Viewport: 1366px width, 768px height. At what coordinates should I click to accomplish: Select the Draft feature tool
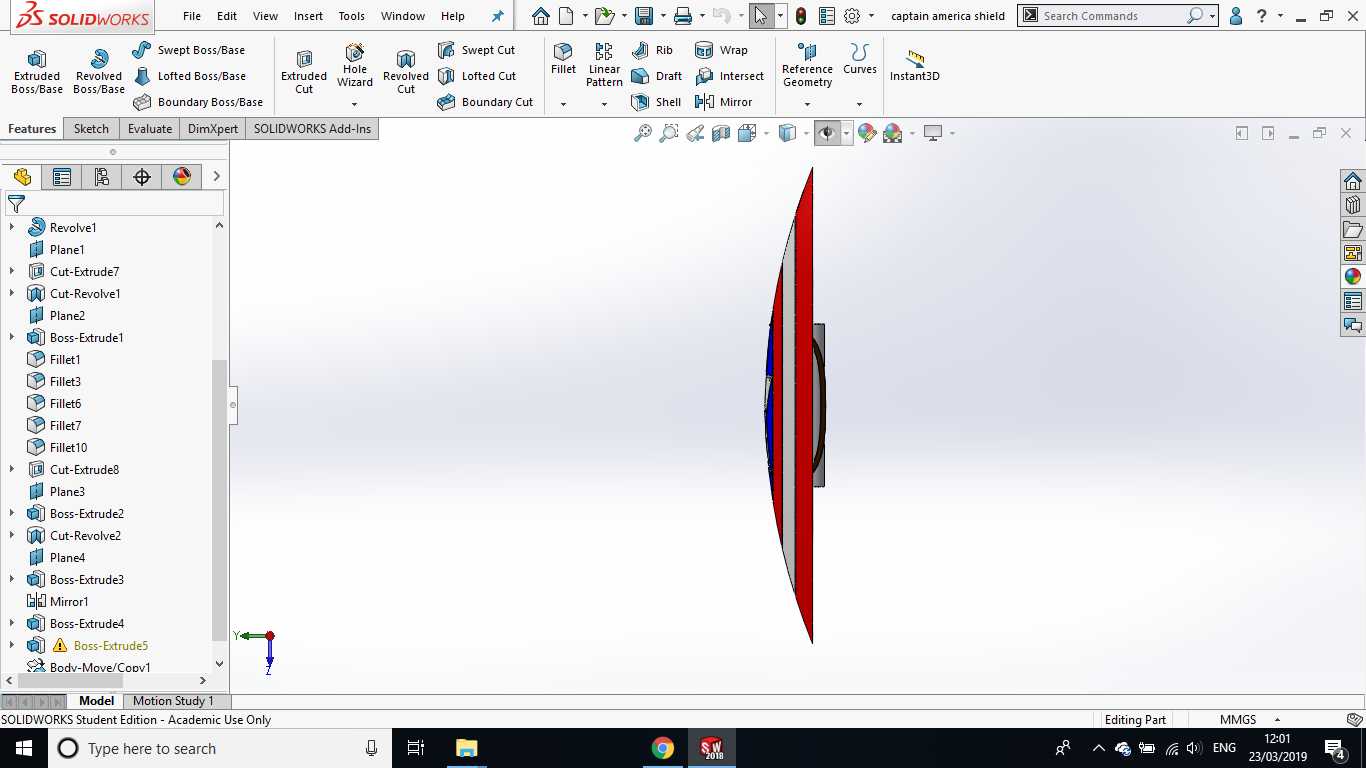coord(657,76)
